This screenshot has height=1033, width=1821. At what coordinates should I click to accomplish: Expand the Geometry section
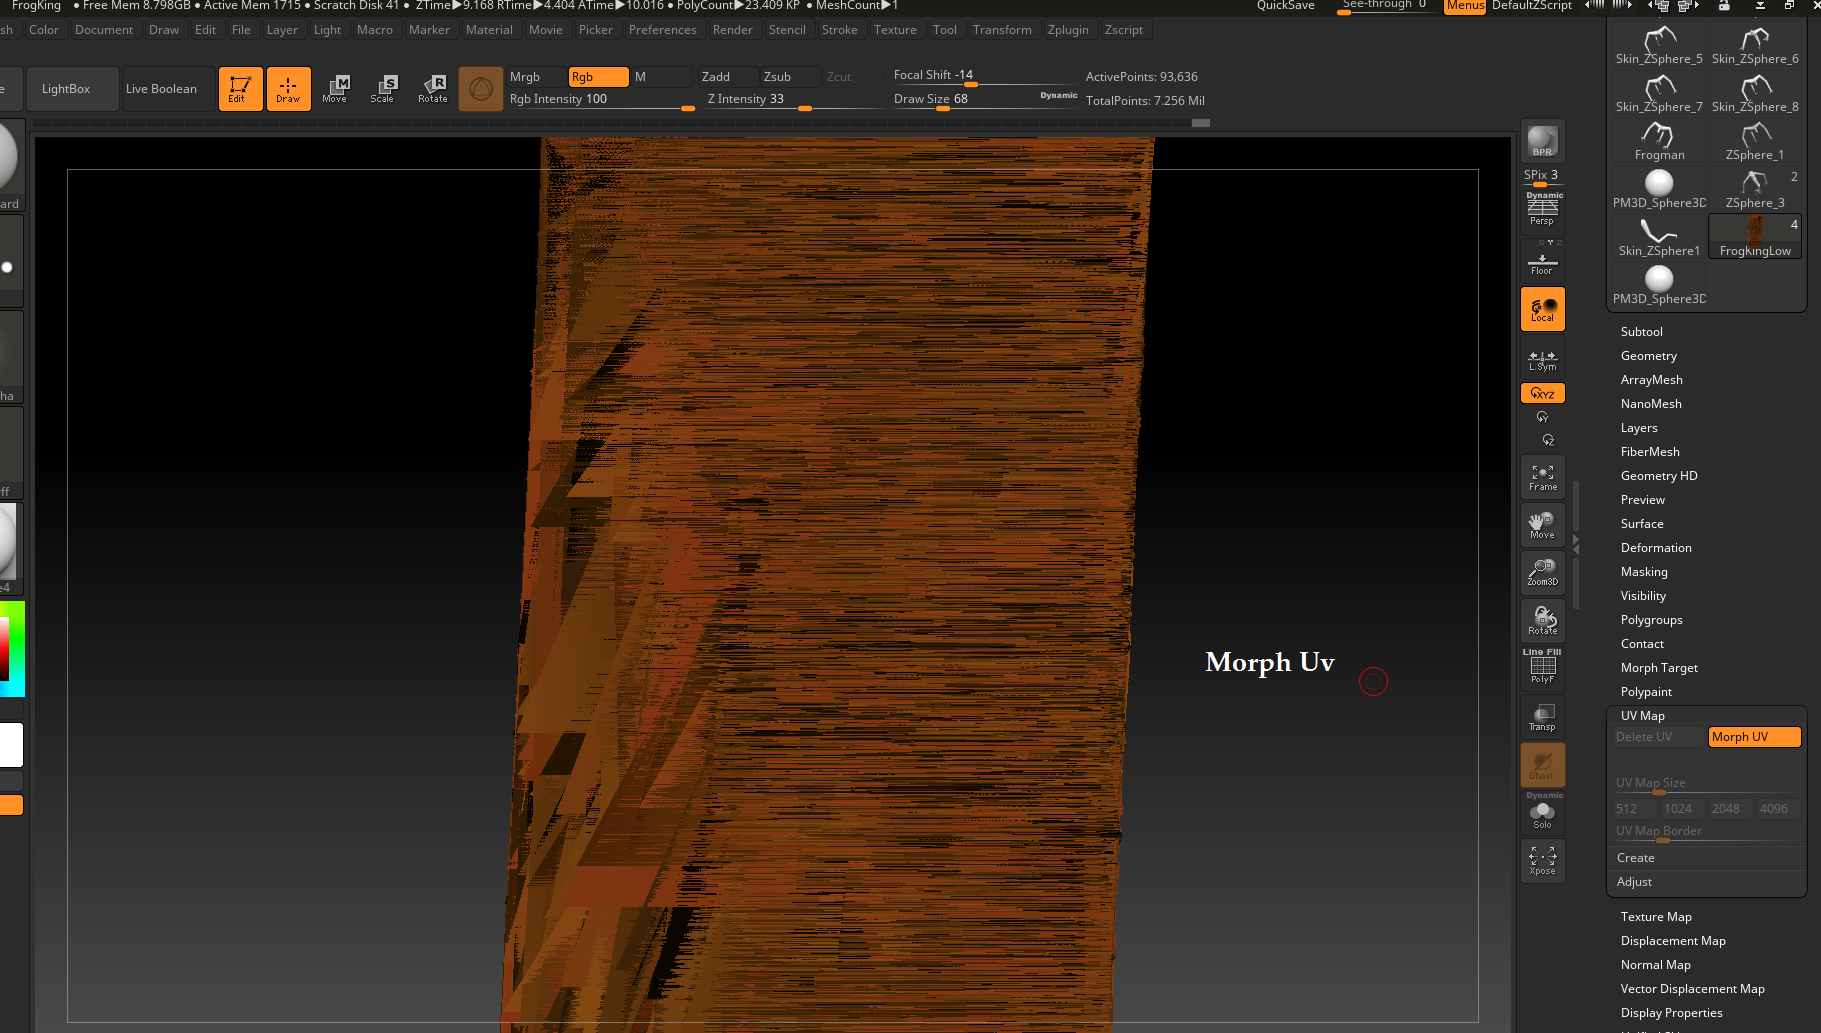(x=1648, y=356)
